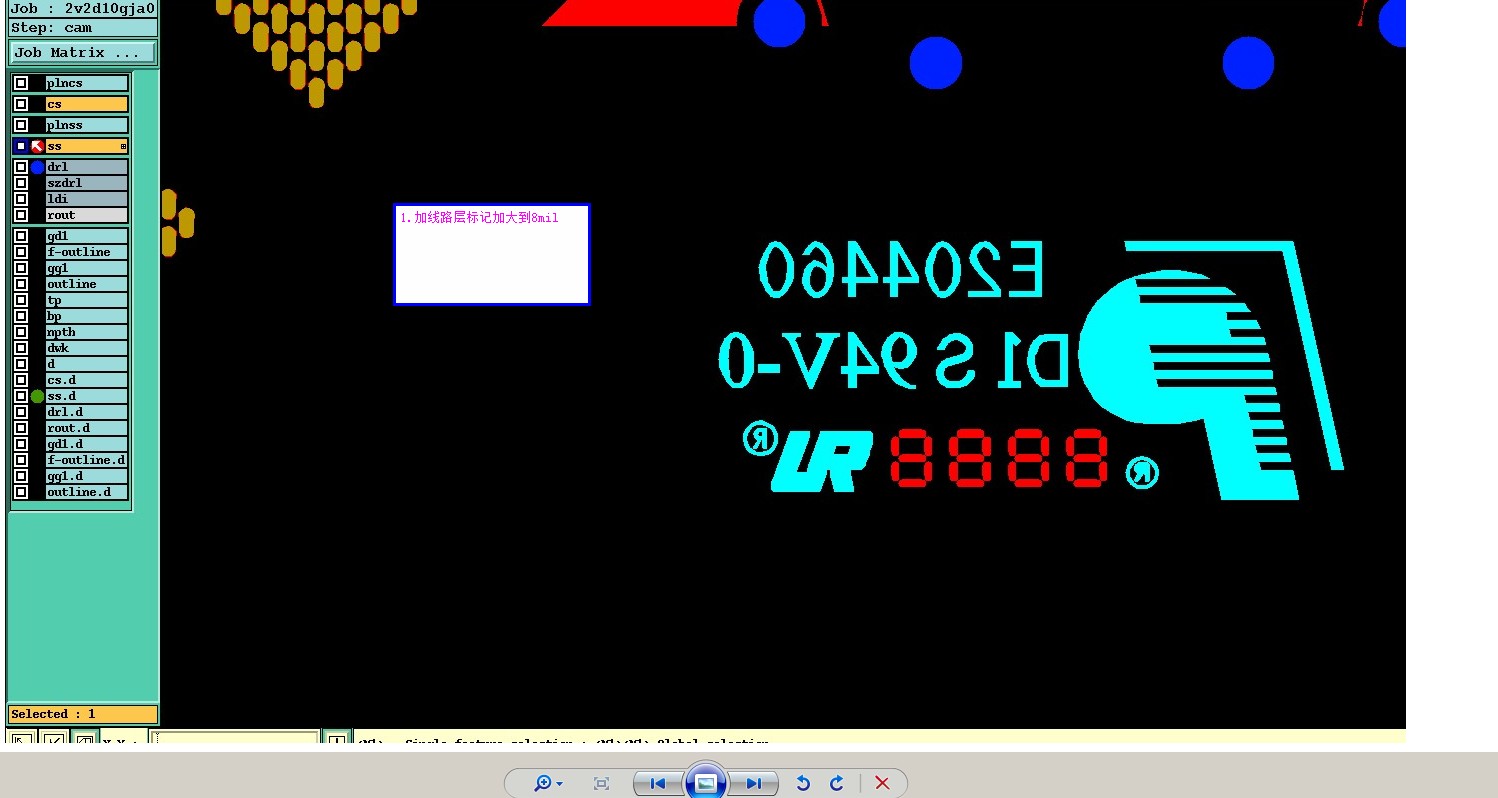
Task: Click the Job name label 2v2d10gja0
Action: [83, 9]
